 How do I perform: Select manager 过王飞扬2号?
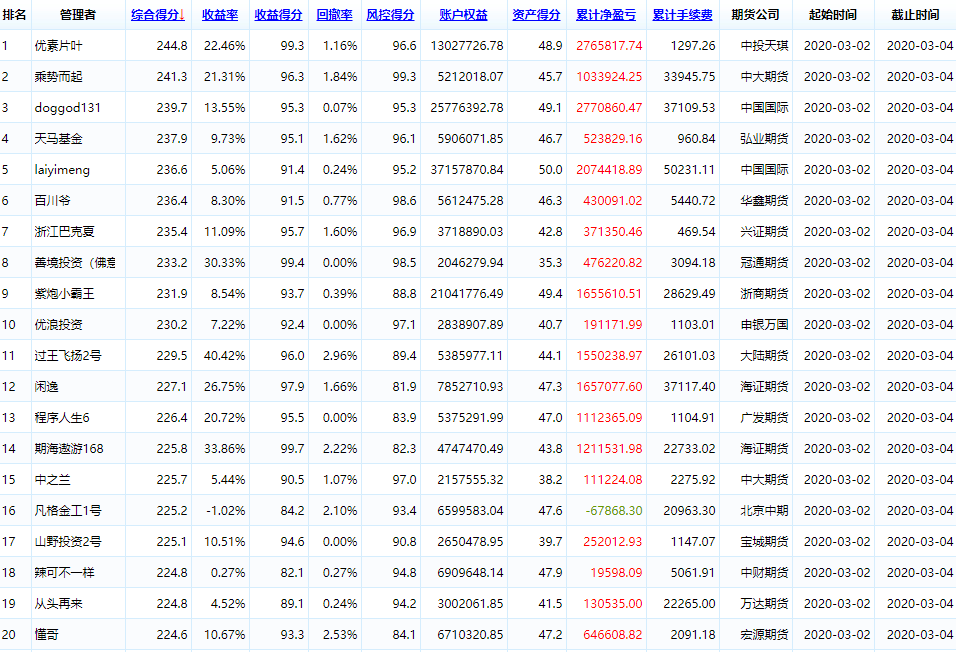coord(68,356)
